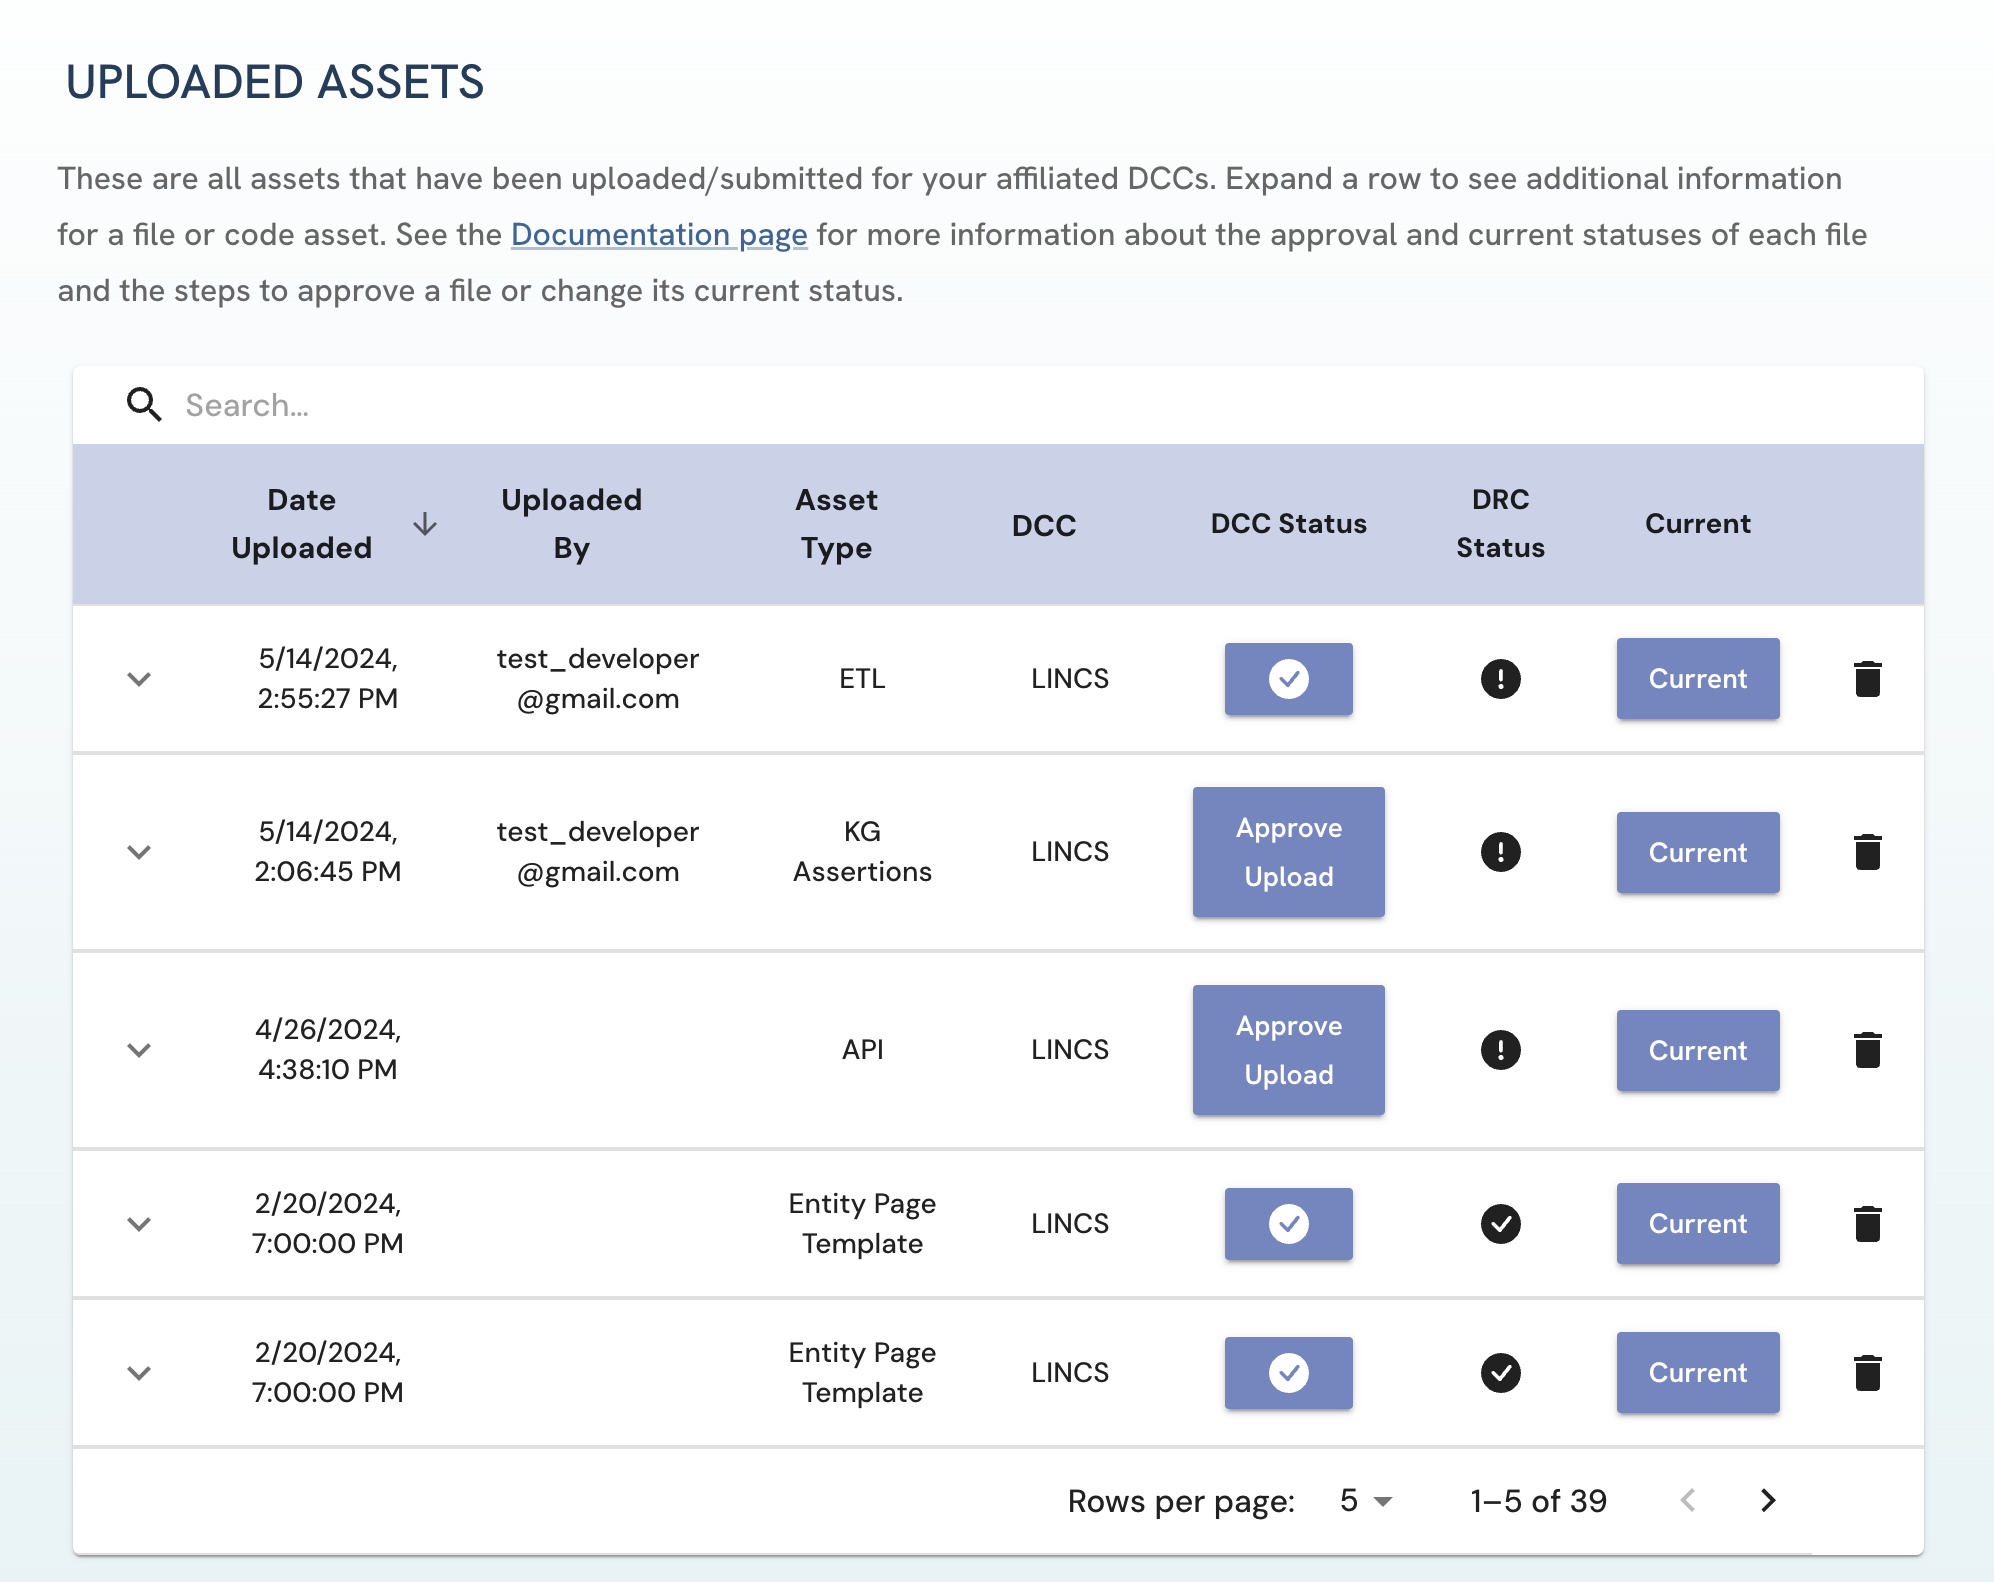Click trash icon for KG Assertions row
Image resolution: width=1994 pixels, height=1582 pixels.
tap(1867, 852)
